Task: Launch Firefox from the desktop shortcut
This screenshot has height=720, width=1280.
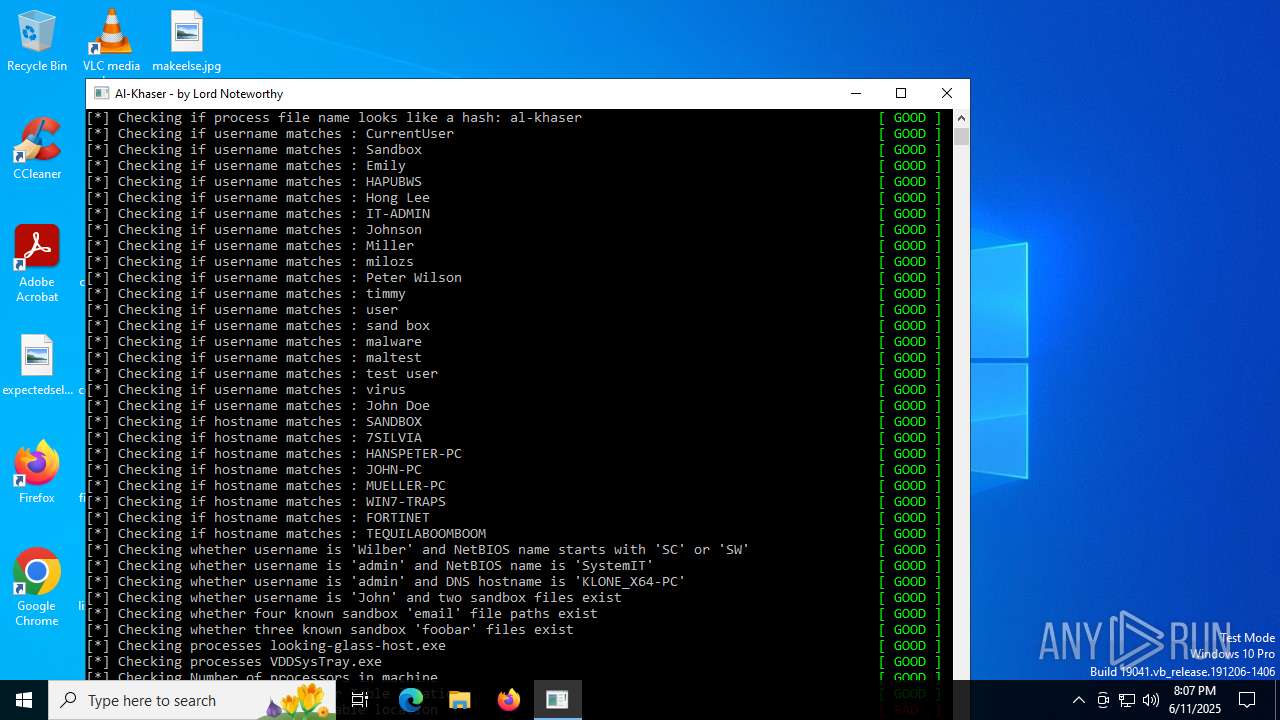Action: [37, 473]
